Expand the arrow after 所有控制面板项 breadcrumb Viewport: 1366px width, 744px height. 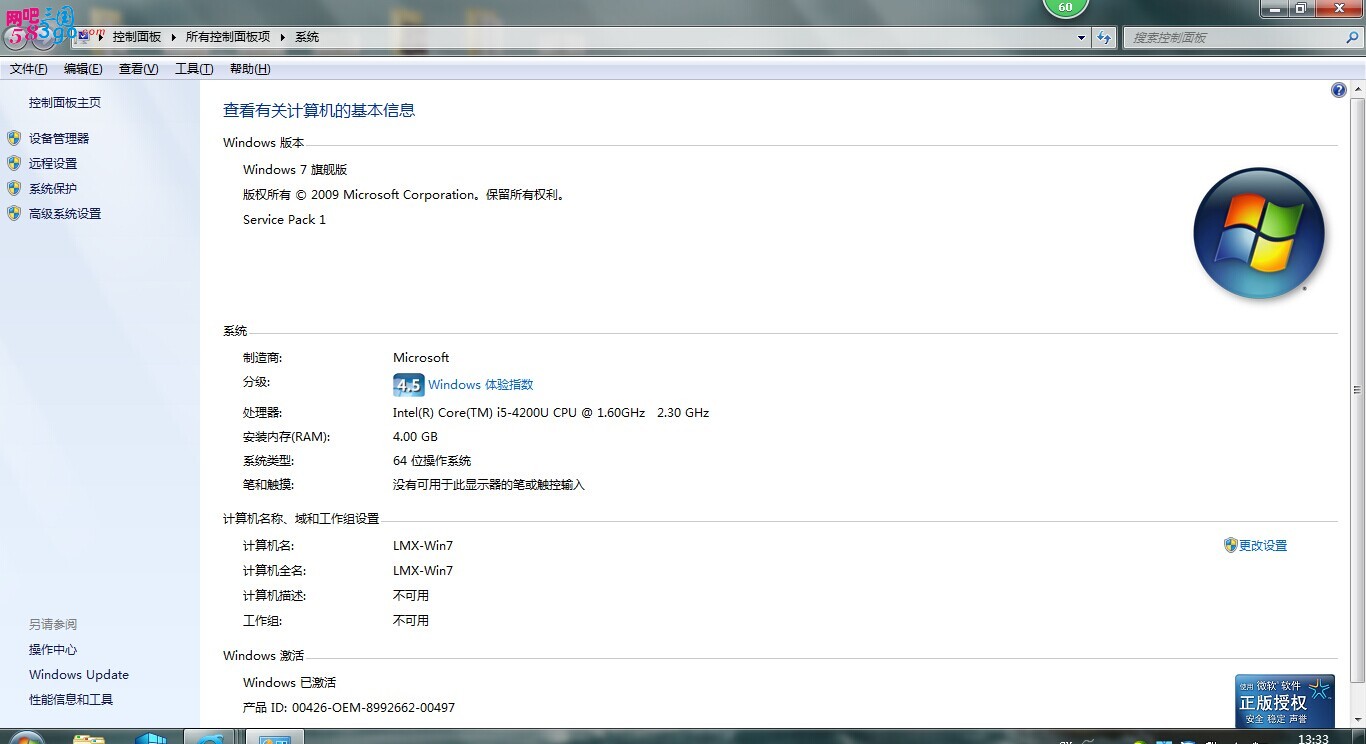point(282,37)
